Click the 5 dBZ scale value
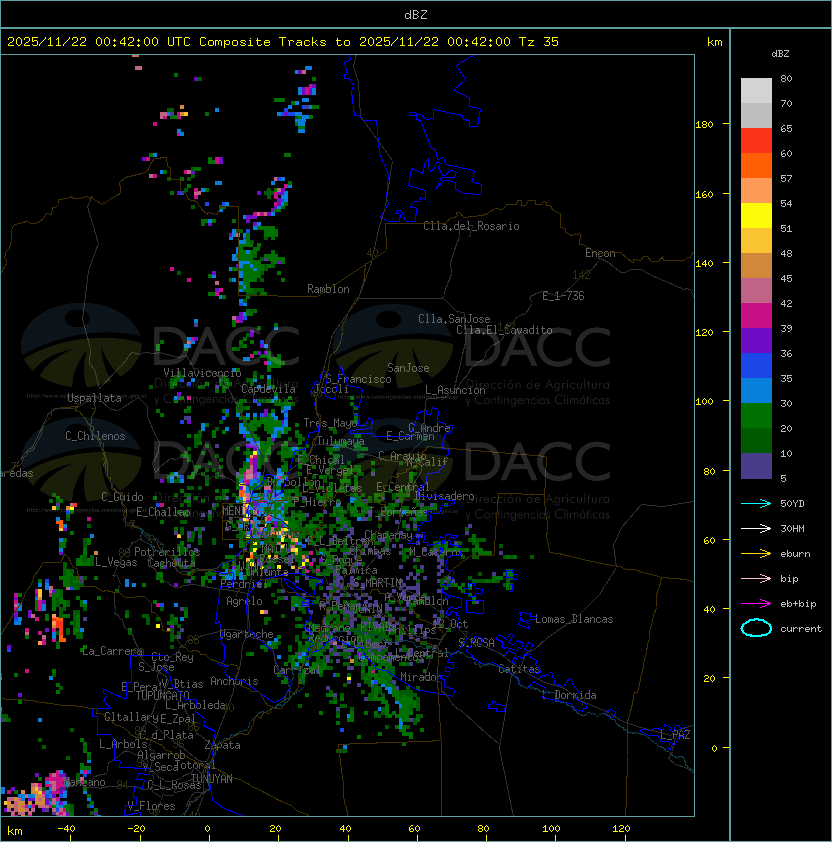The image size is (832, 842). 783,478
